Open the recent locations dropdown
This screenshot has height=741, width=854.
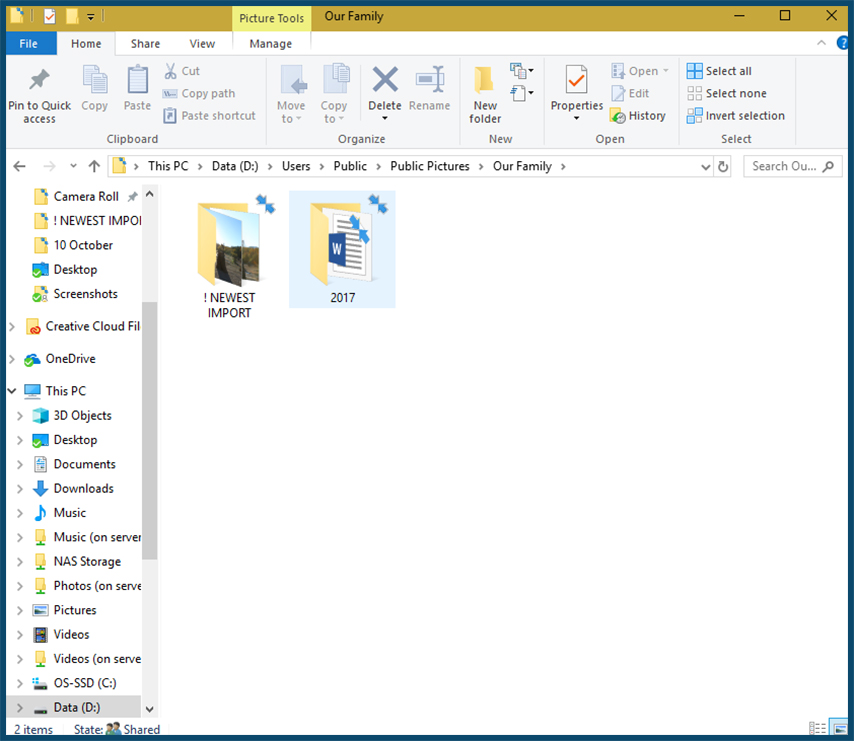74,166
